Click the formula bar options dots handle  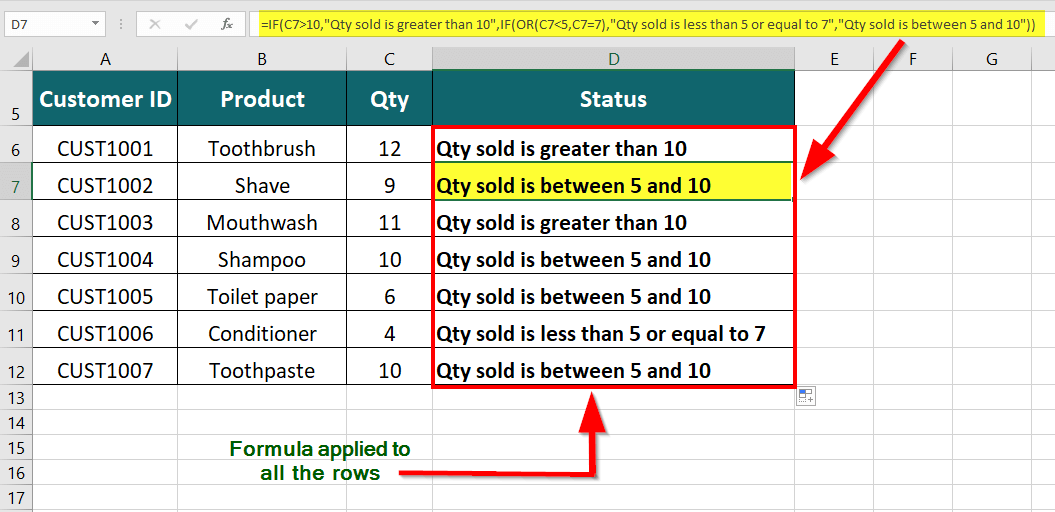pos(120,25)
